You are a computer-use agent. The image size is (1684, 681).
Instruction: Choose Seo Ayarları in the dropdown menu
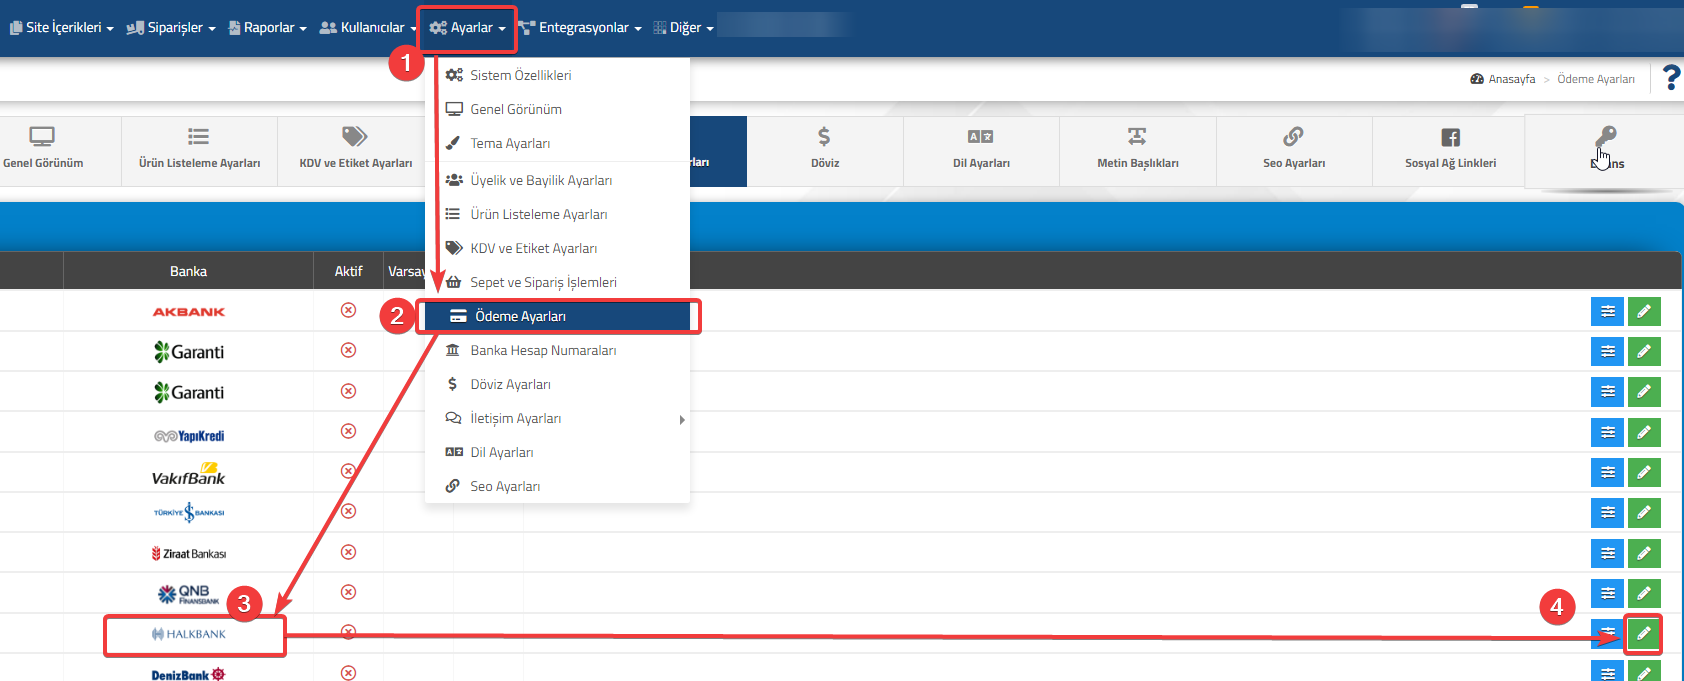pyautogui.click(x=557, y=486)
